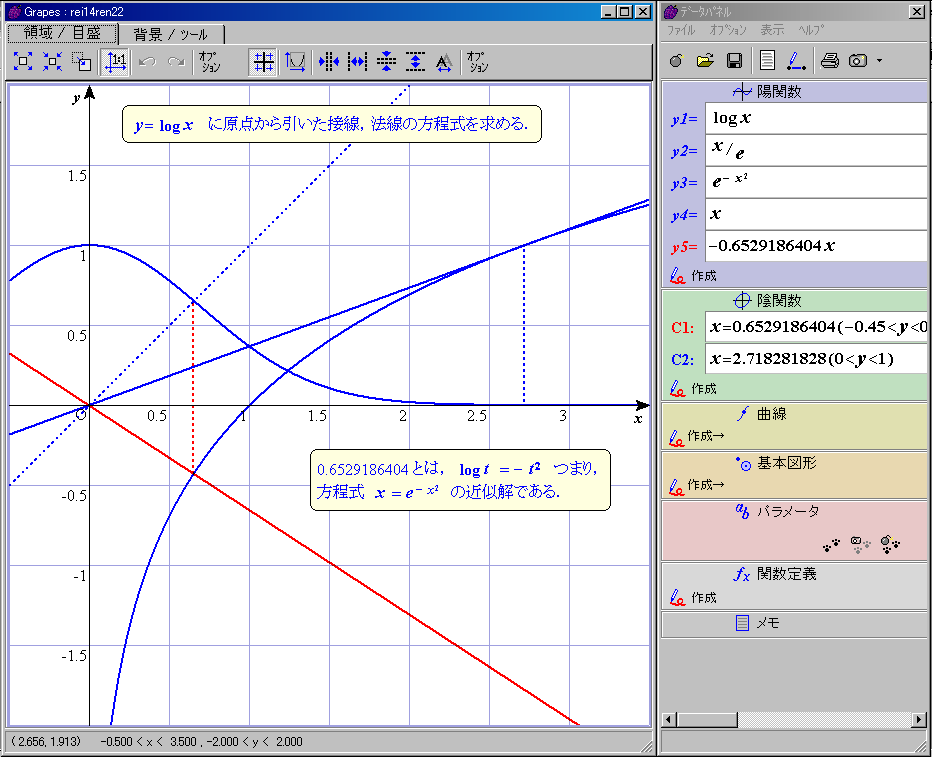Click the y4= function label
The height and width of the screenshot is (757, 932).
pyautogui.click(x=684, y=215)
